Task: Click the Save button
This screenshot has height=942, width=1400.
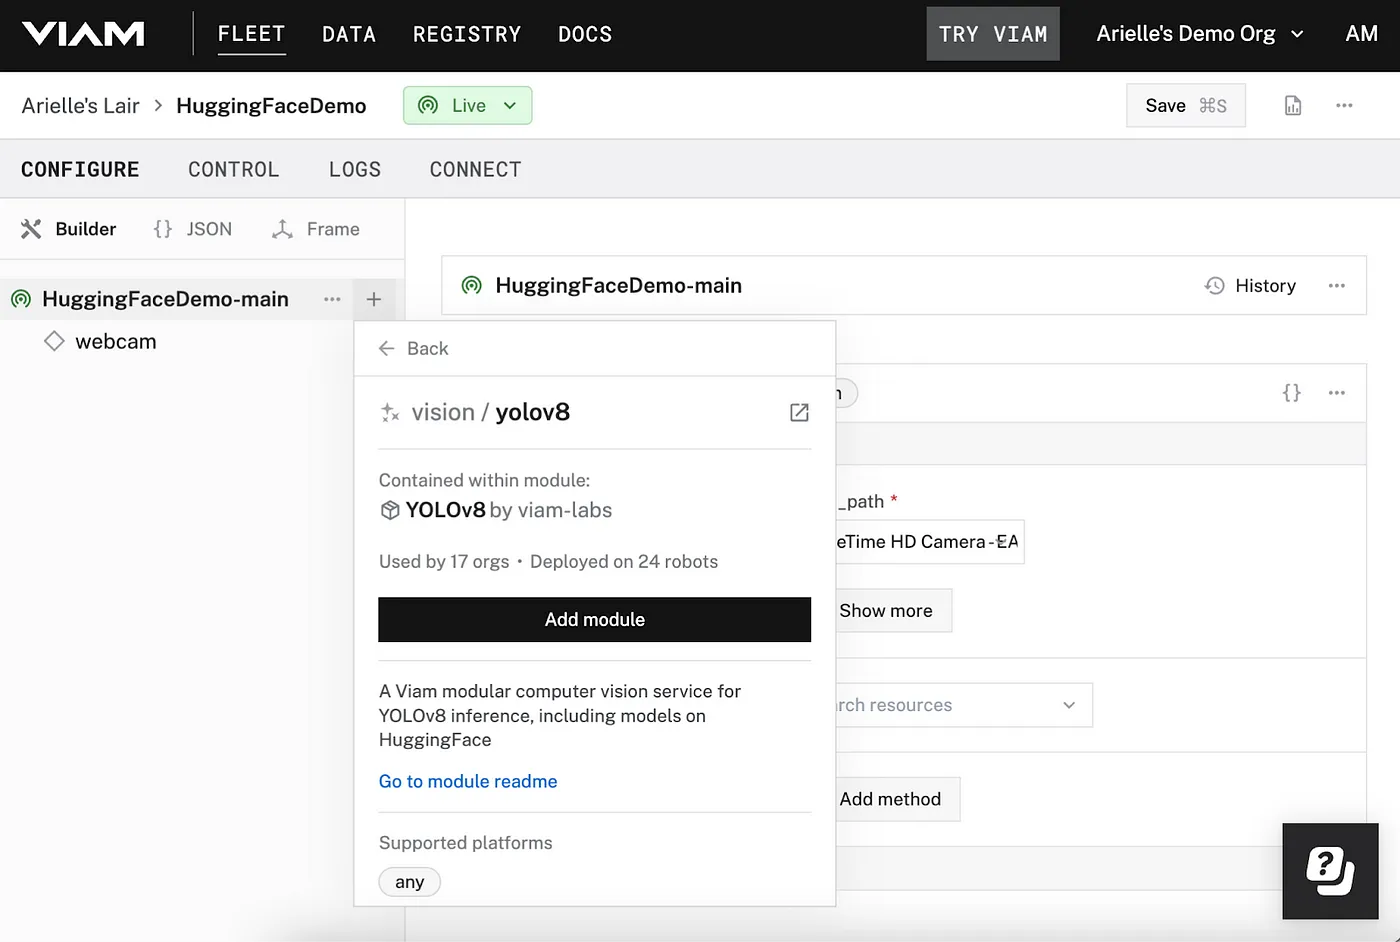Action: pos(1186,106)
